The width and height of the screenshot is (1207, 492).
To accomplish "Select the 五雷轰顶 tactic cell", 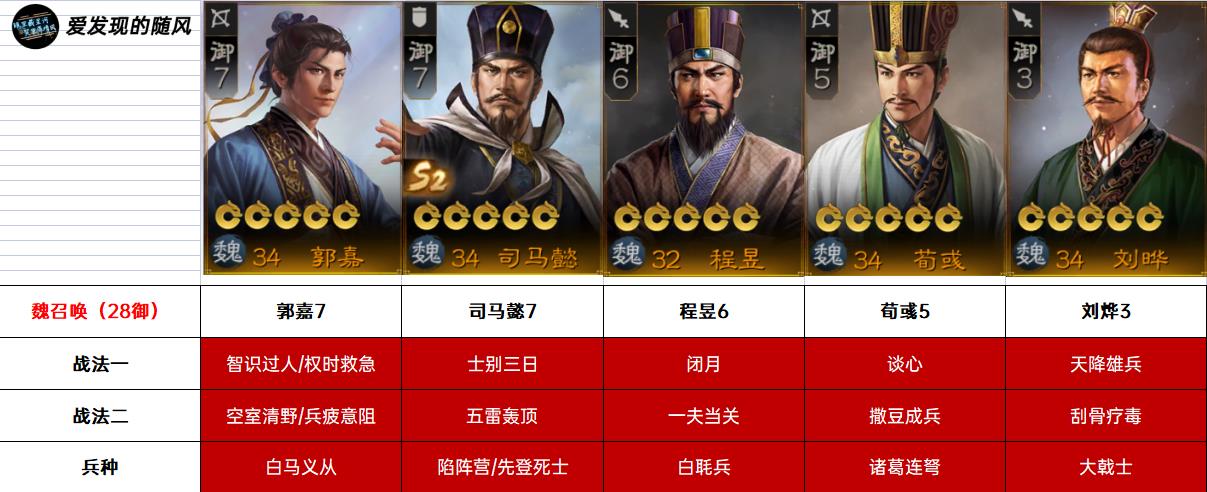I will pyautogui.click(x=502, y=416).
